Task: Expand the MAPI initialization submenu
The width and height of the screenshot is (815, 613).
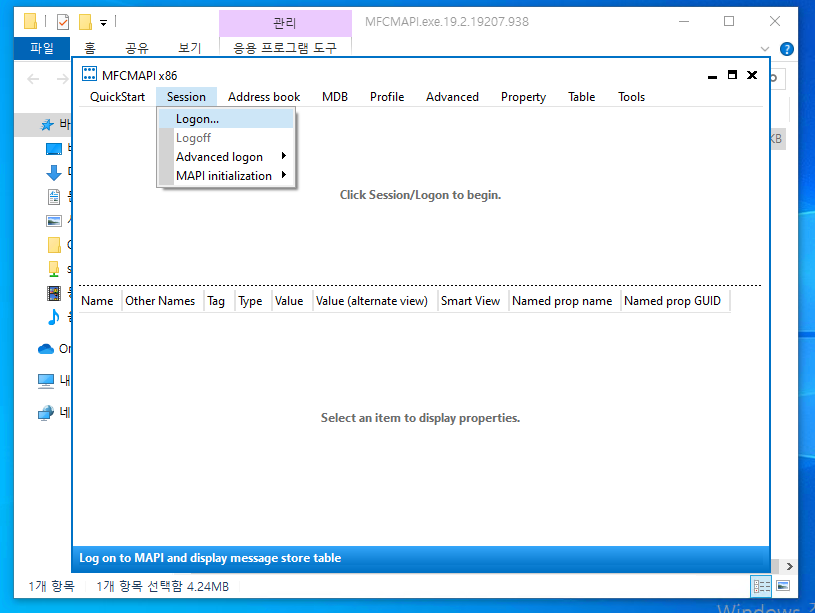Action: 227,176
